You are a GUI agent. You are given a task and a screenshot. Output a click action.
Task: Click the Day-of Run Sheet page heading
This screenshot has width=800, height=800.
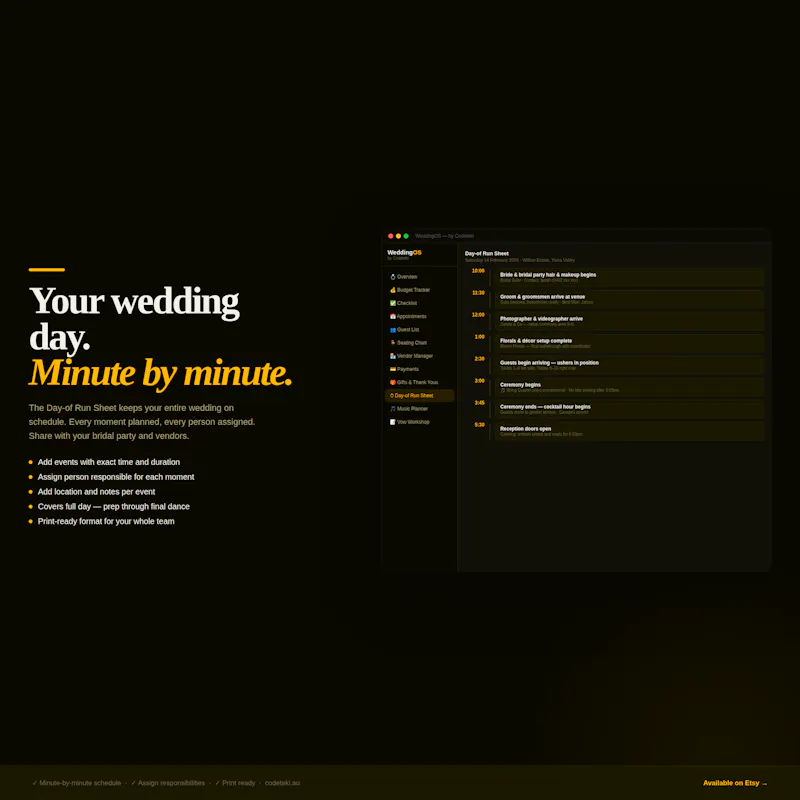pos(487,254)
